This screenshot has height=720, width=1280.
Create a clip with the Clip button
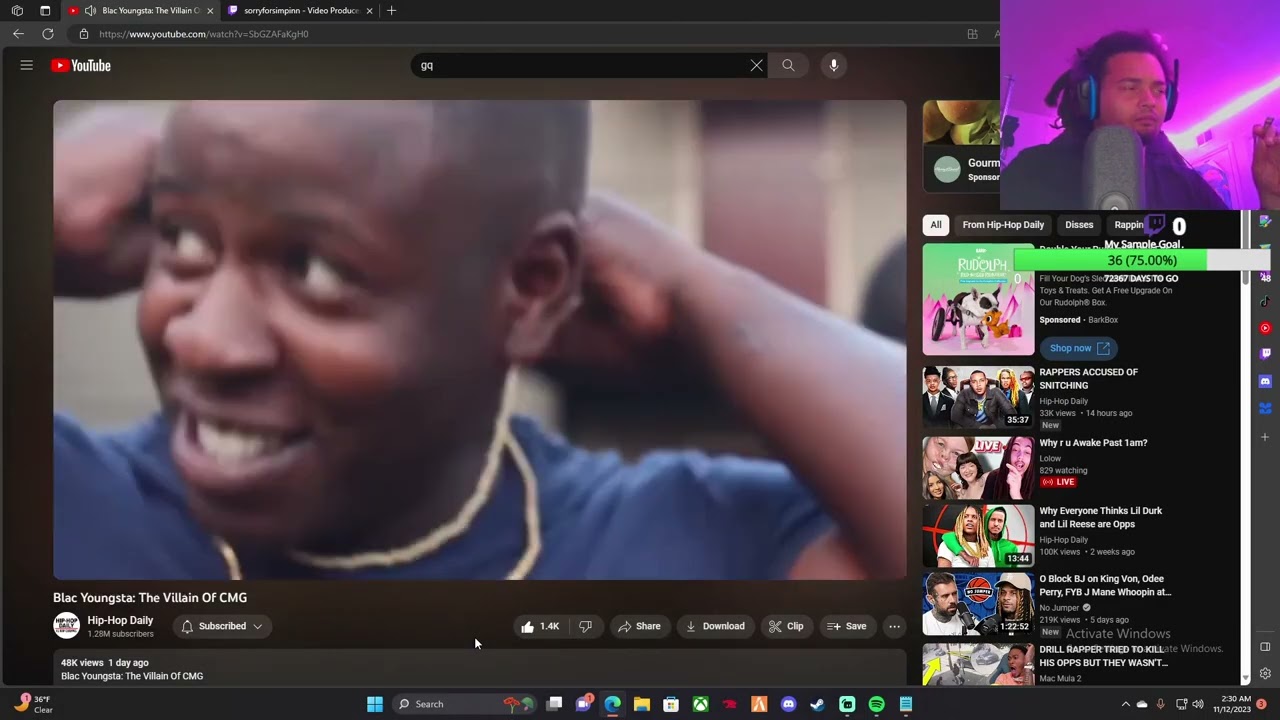(786, 626)
